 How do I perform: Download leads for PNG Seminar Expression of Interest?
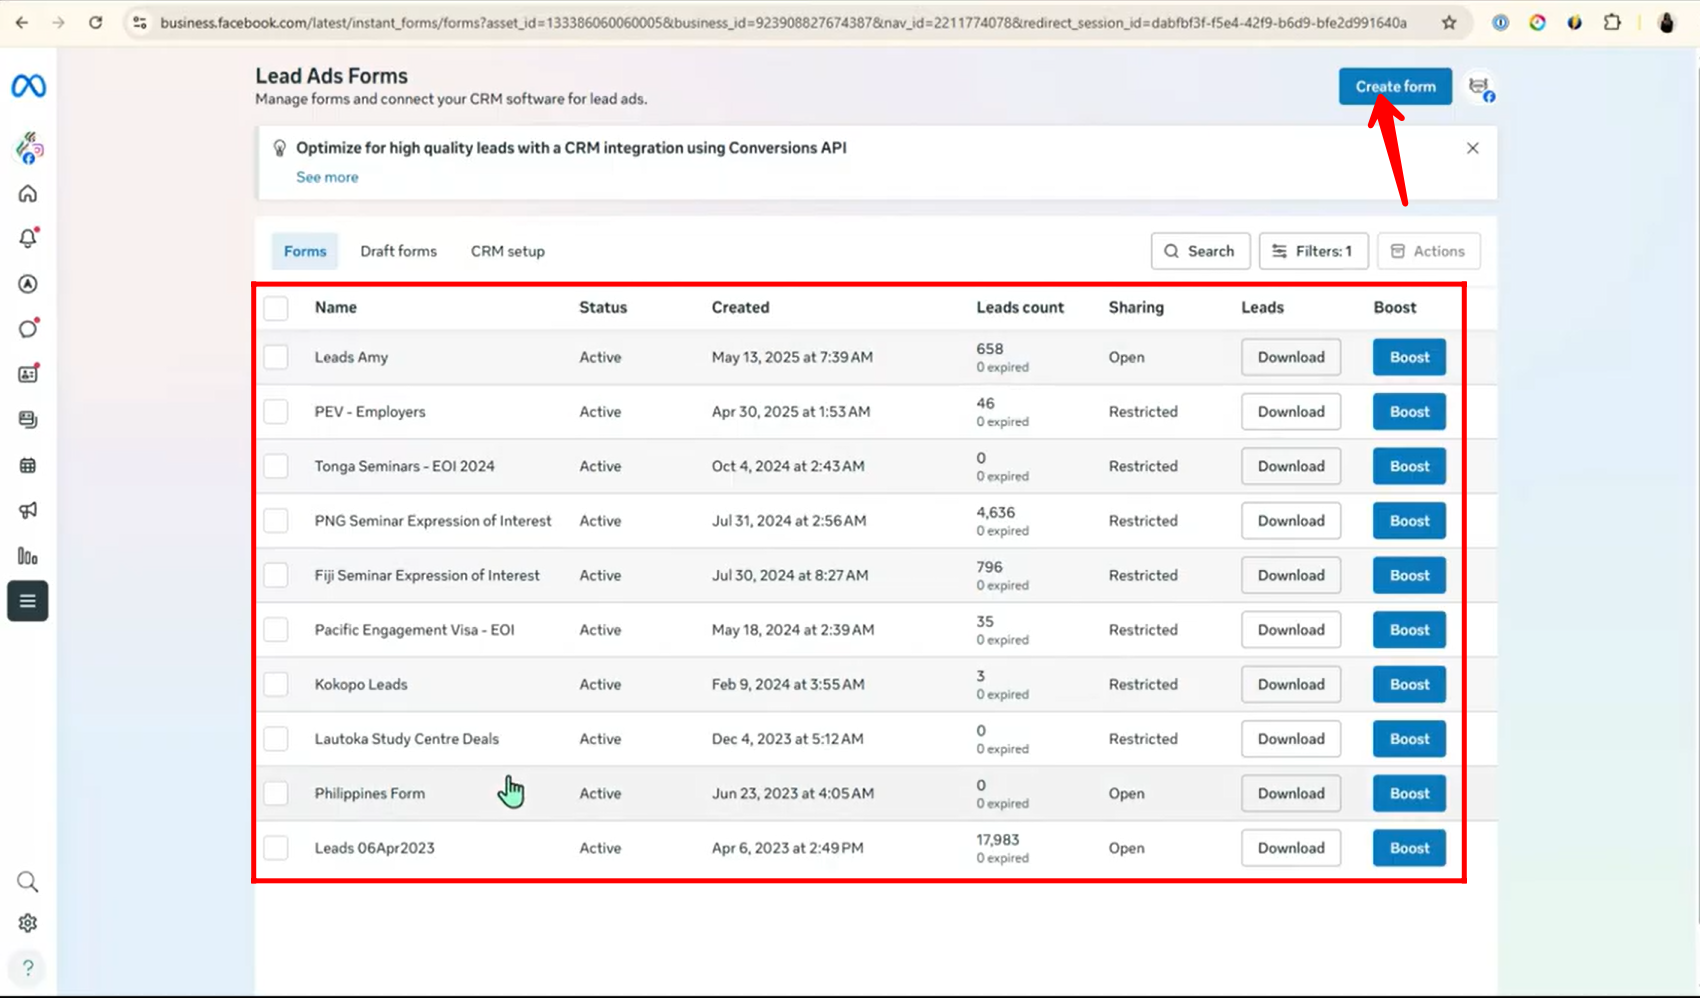click(x=1291, y=521)
